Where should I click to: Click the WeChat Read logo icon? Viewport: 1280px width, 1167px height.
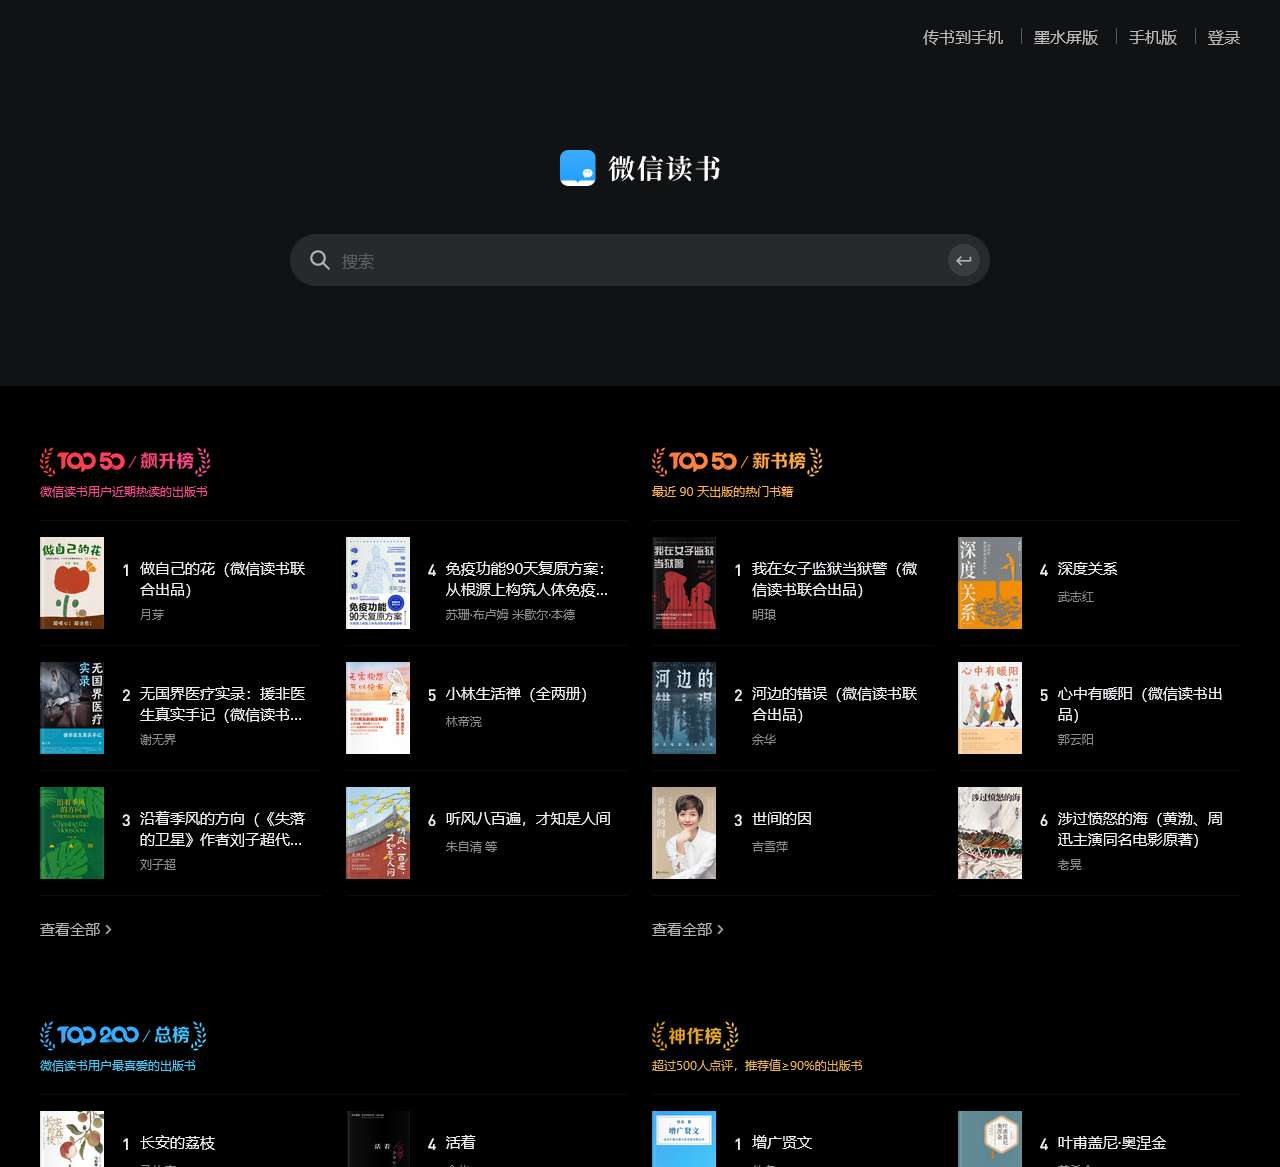(577, 168)
